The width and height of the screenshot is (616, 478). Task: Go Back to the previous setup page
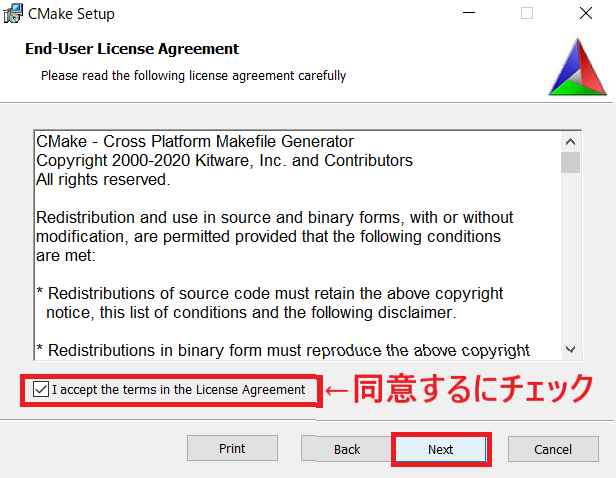point(346,449)
